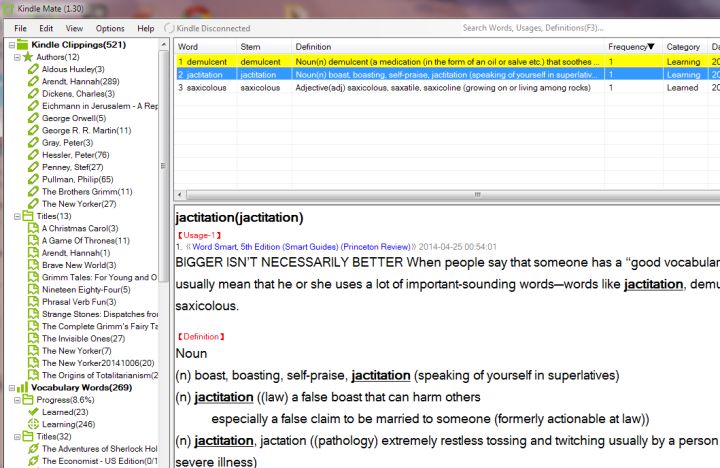Click the book icon beside Nineteen Eighty-Four(5)

coord(33,290)
